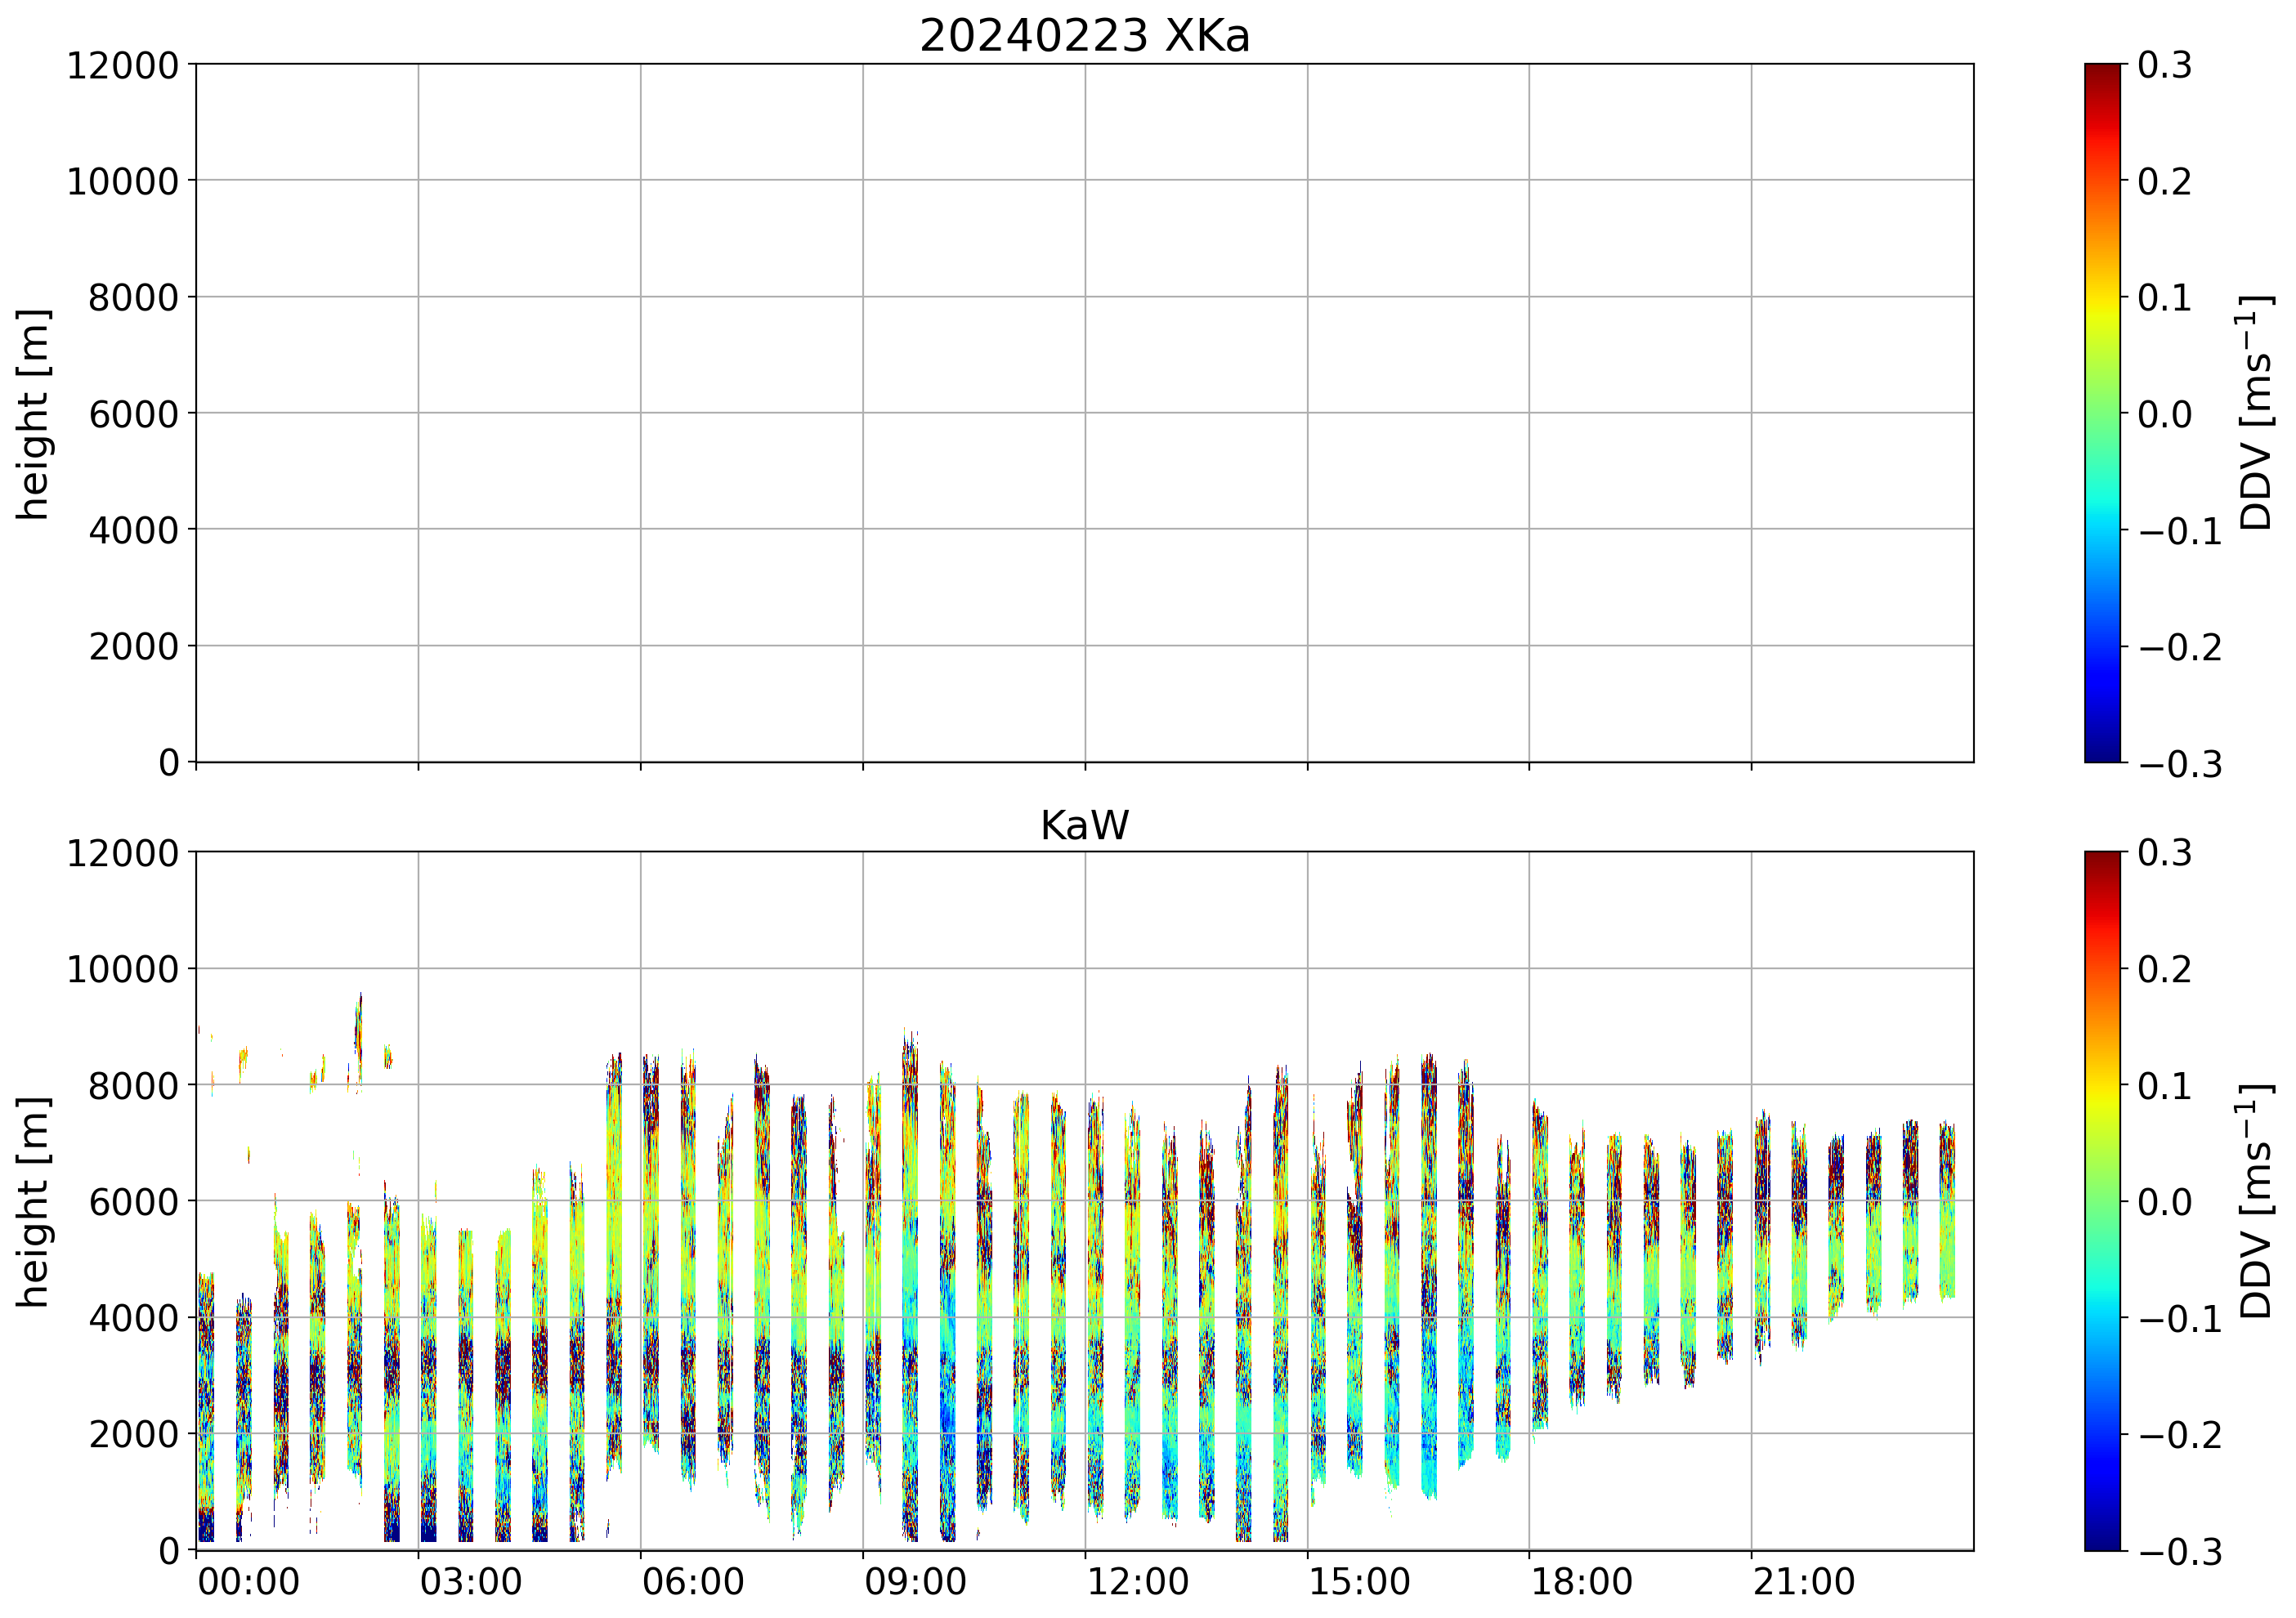Viewport: 2296px width, 1618px height.
Task: Click the yellow 0.1 level on bottom colorbar
Action: (2102, 1085)
